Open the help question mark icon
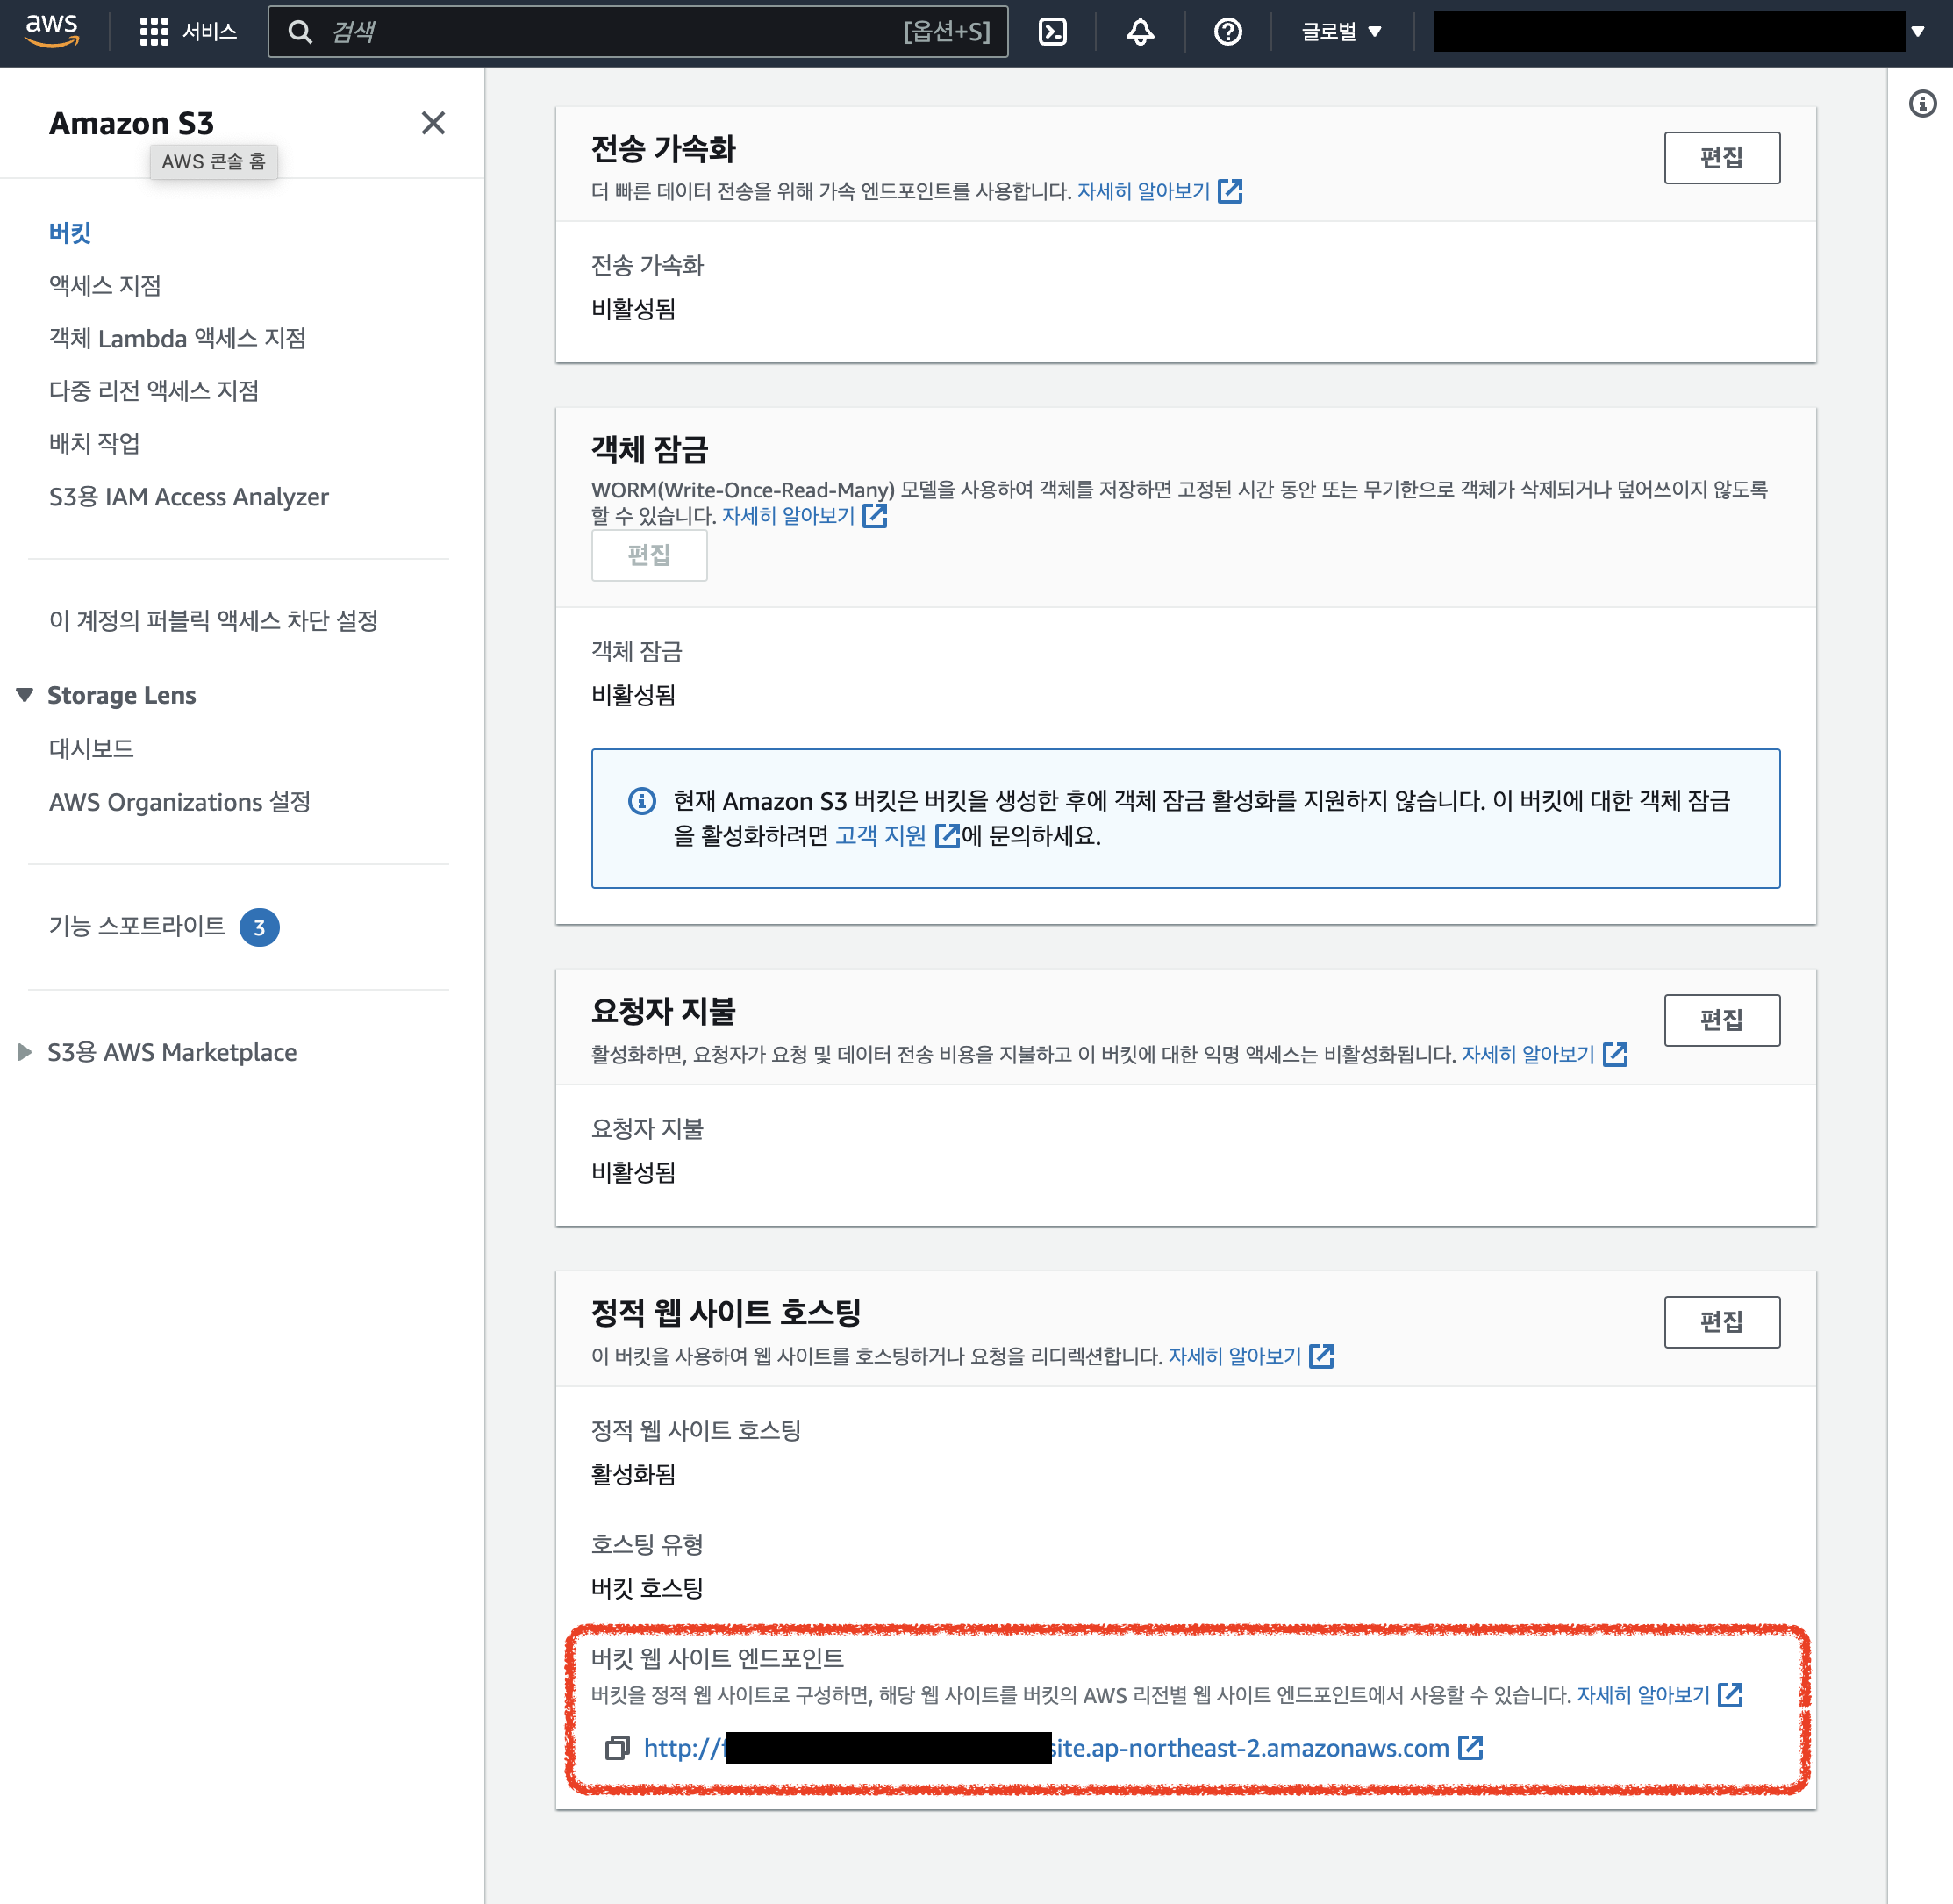1953x1904 pixels. click(1227, 32)
